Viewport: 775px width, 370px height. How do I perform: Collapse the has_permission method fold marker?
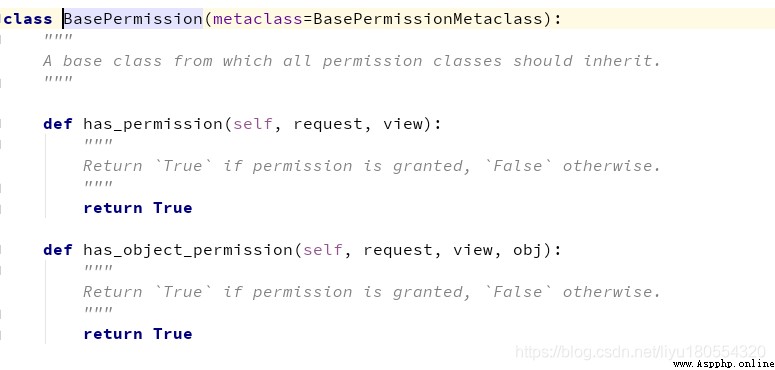click(x=1, y=124)
